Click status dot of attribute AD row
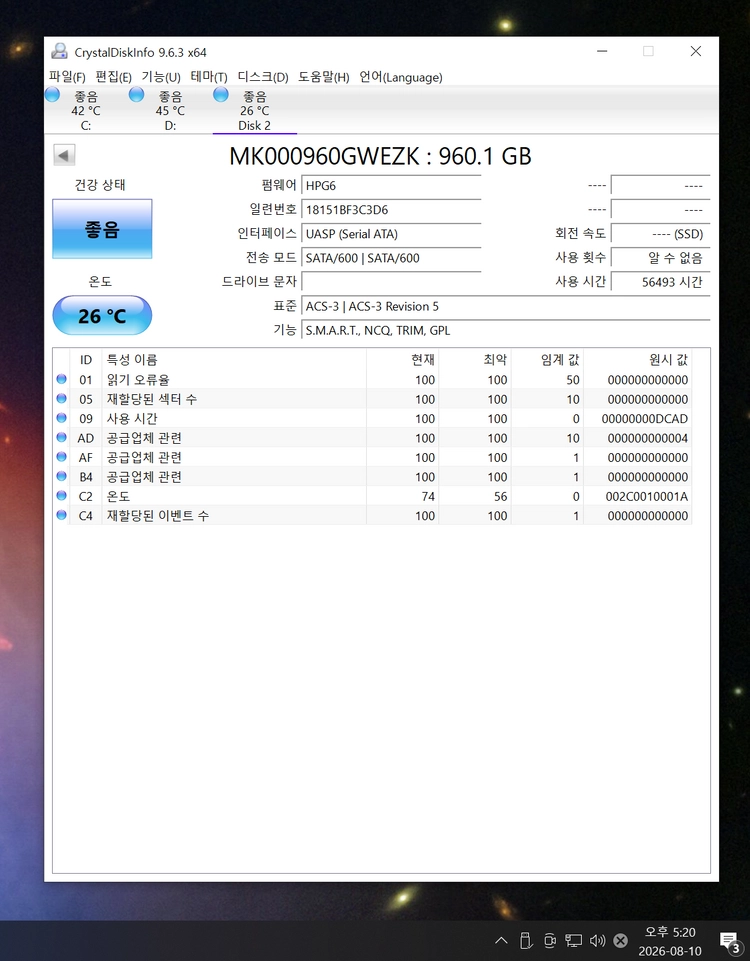 tap(61, 438)
